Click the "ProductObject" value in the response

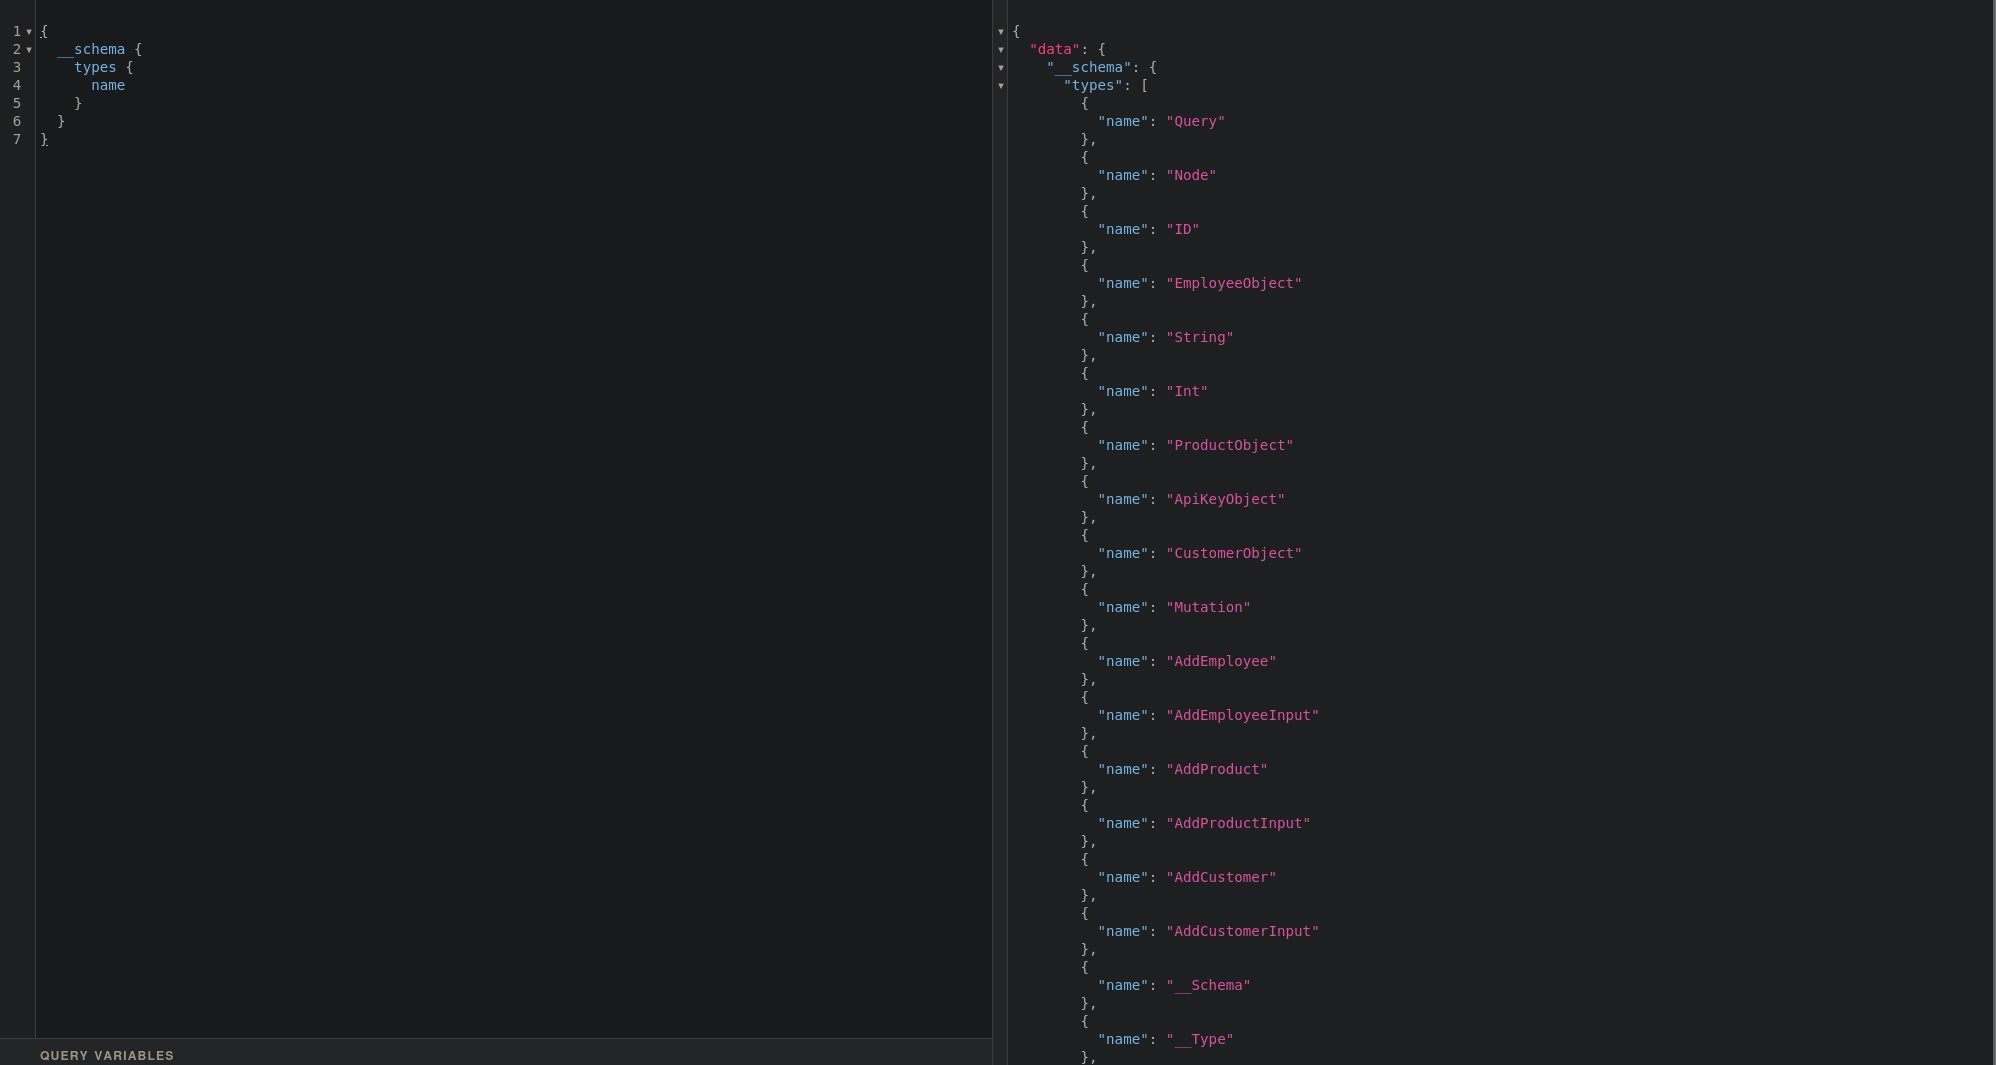pos(1229,445)
